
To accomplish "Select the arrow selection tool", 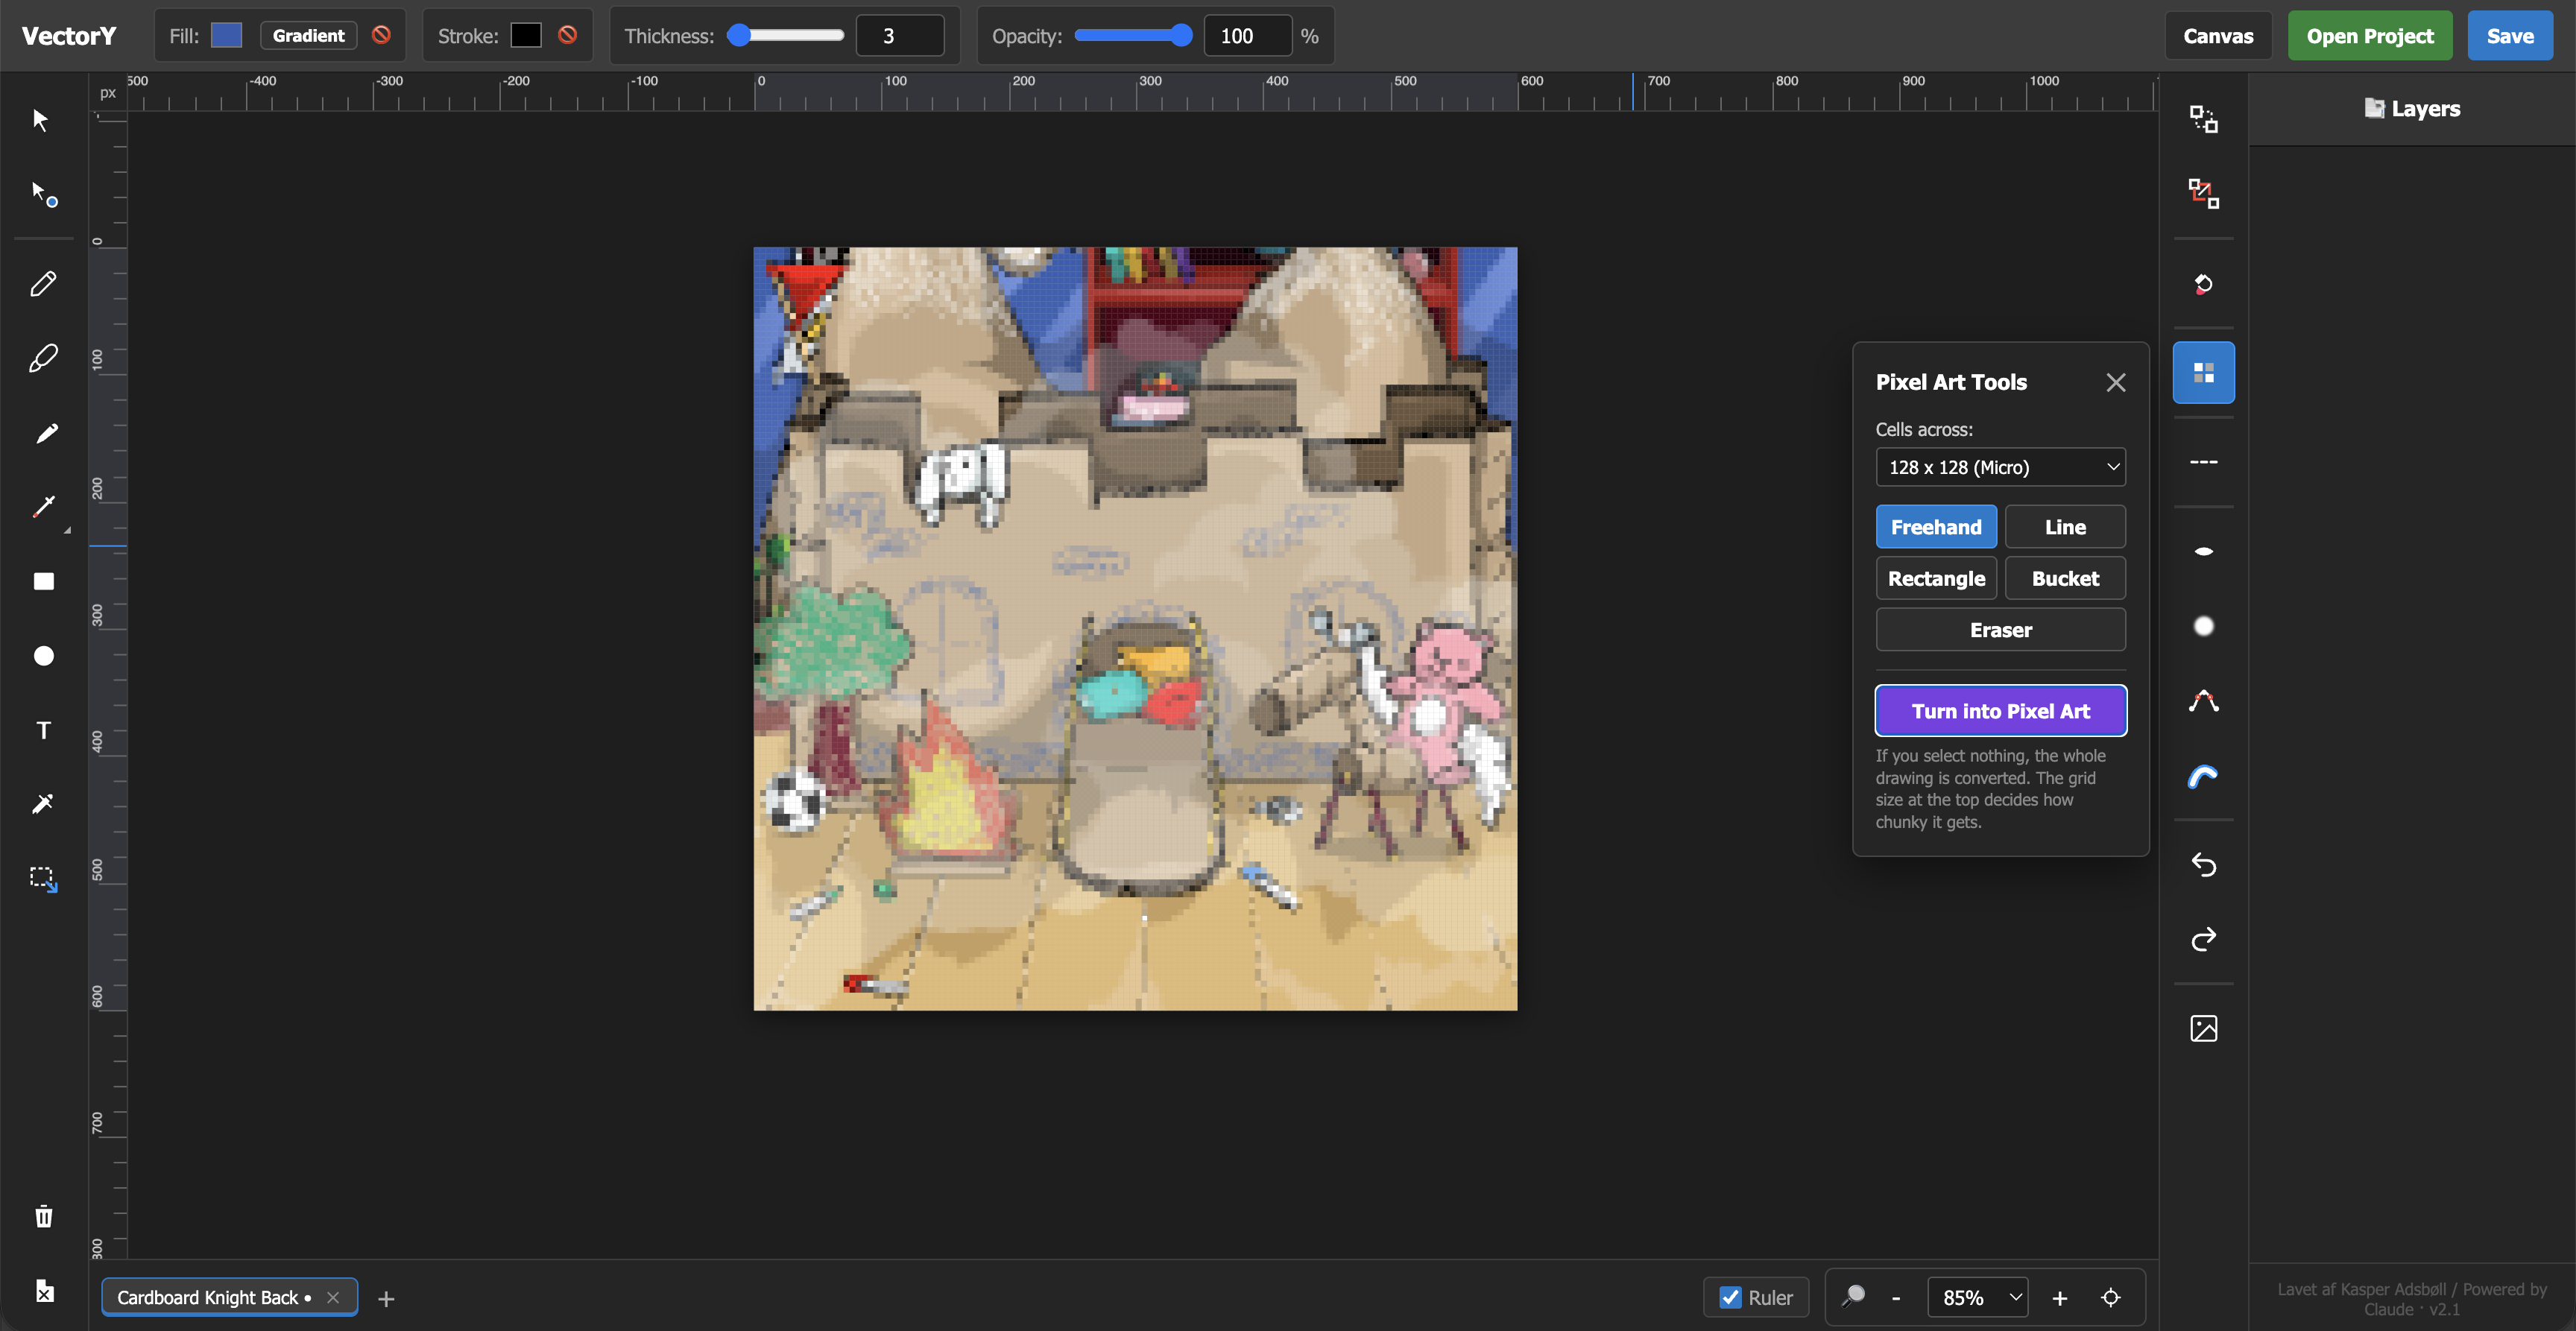I will [x=41, y=120].
